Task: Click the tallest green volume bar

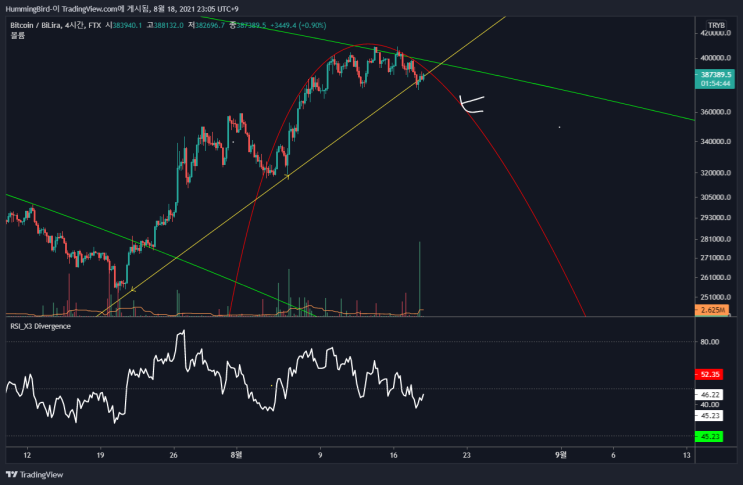Action: click(419, 278)
